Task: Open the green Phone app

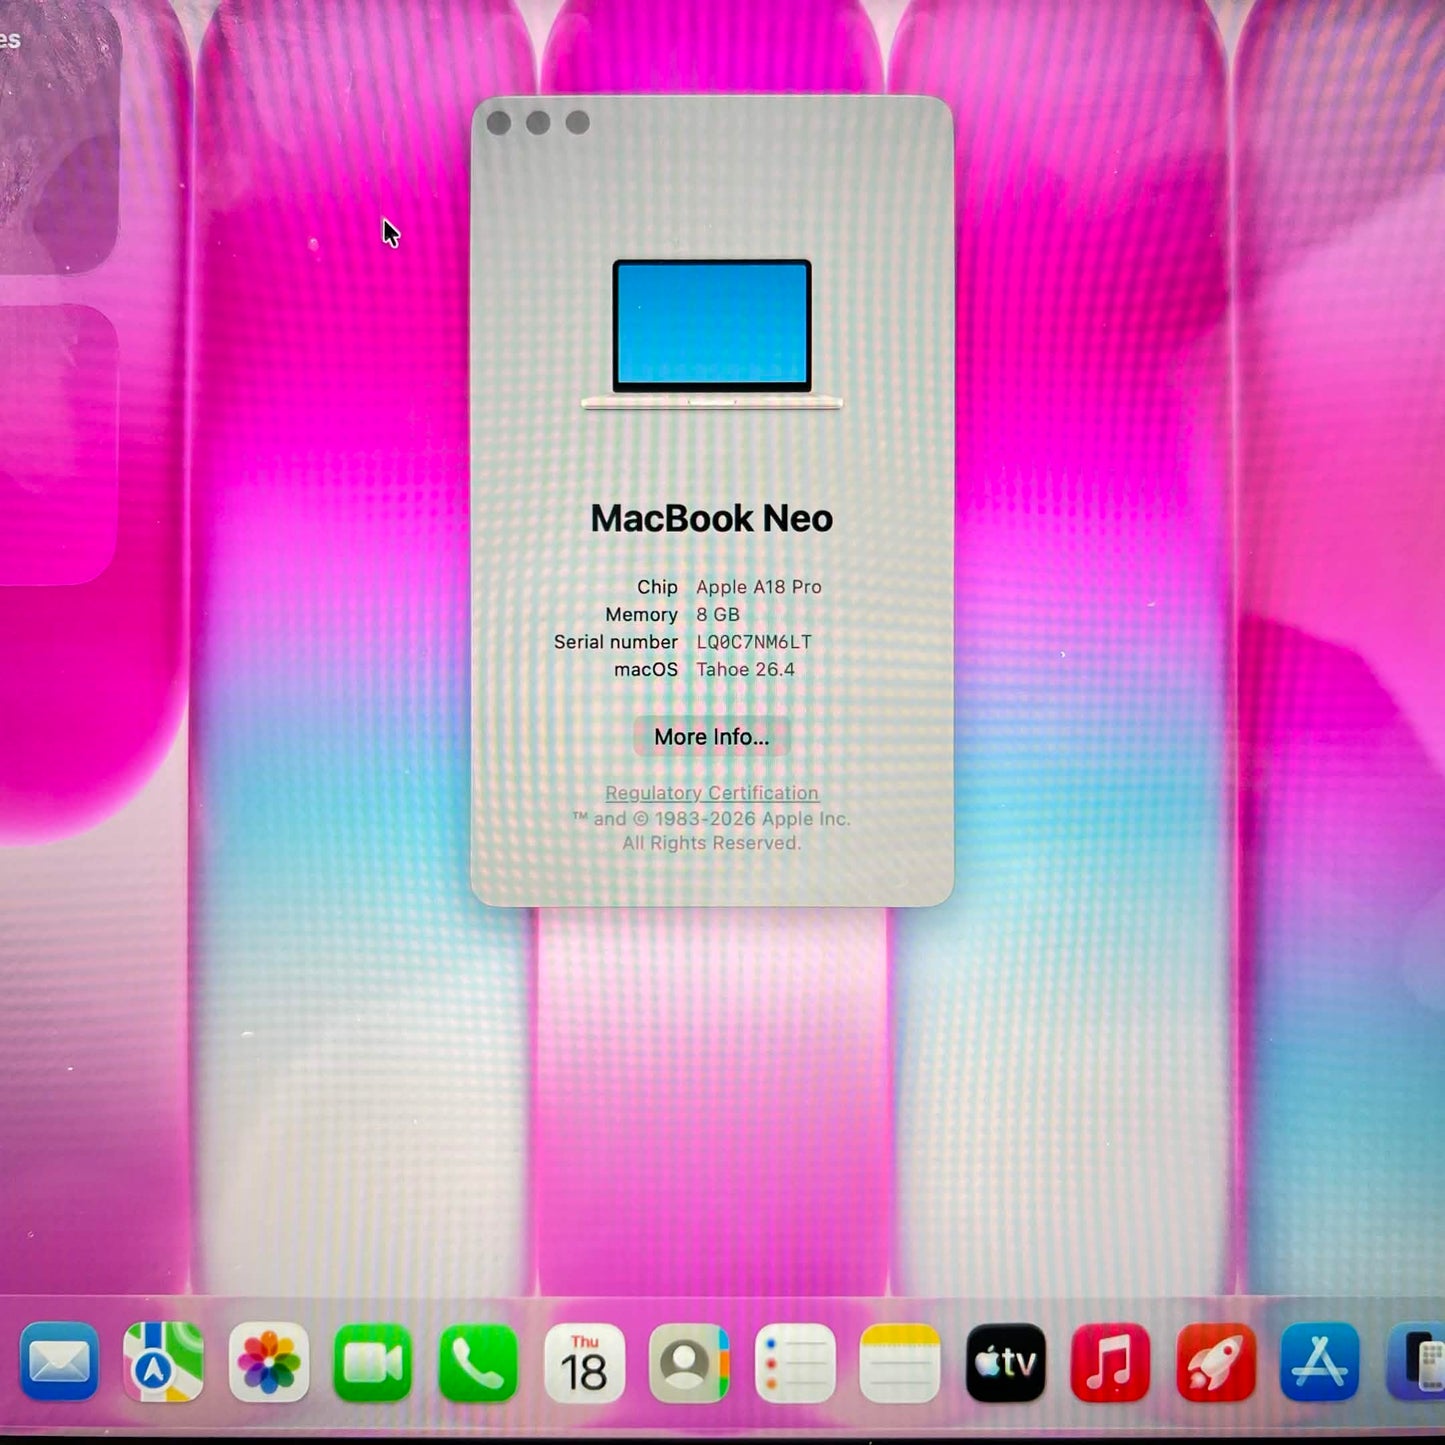Action: click(478, 1362)
